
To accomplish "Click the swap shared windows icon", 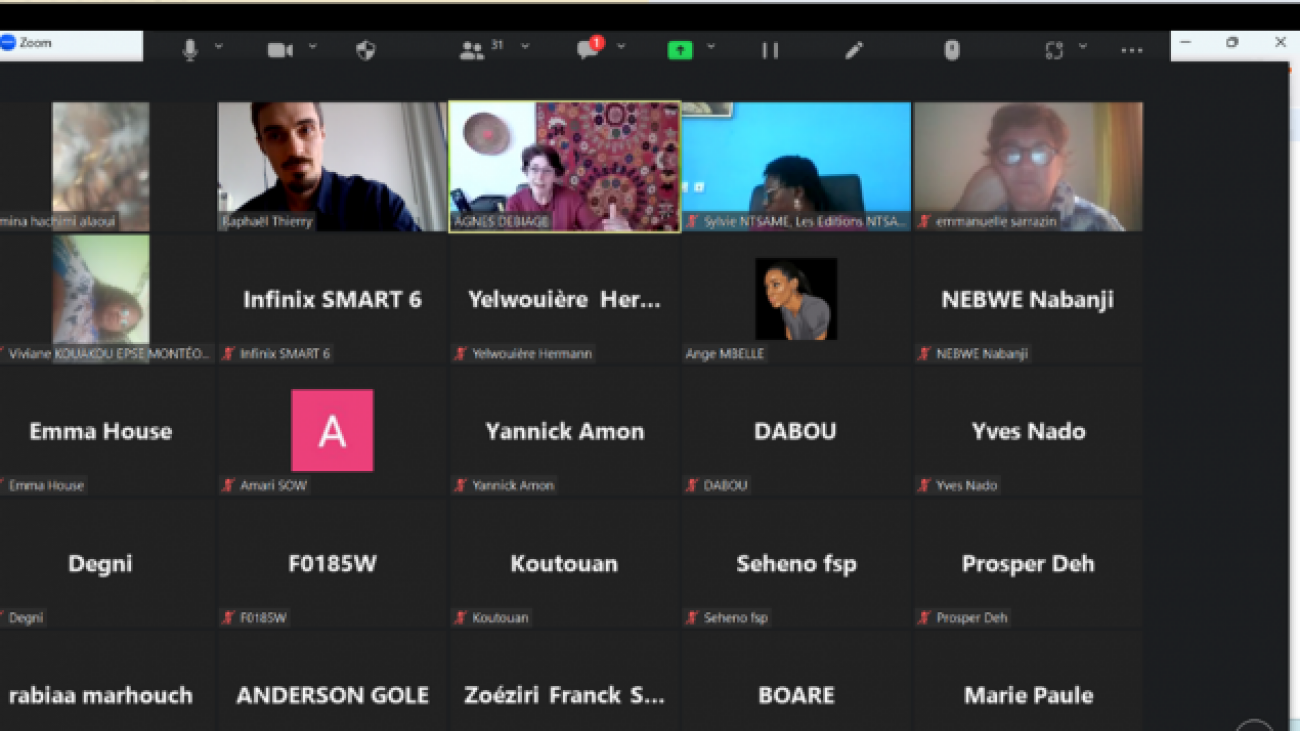I will click(1053, 48).
